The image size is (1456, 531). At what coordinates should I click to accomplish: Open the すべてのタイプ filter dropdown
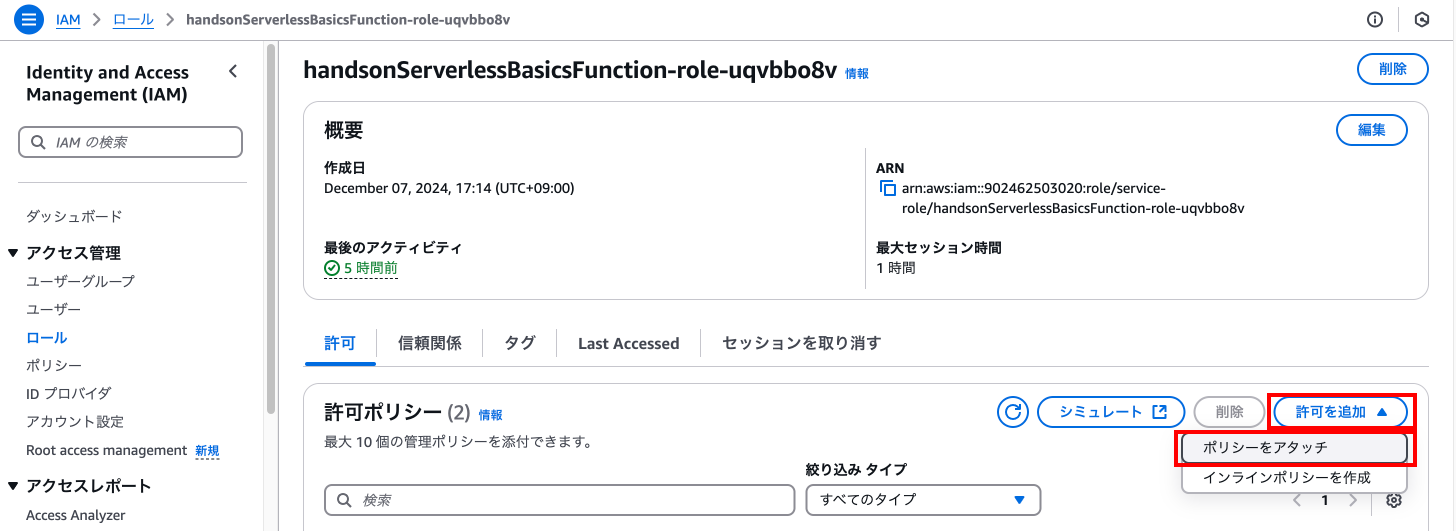923,499
